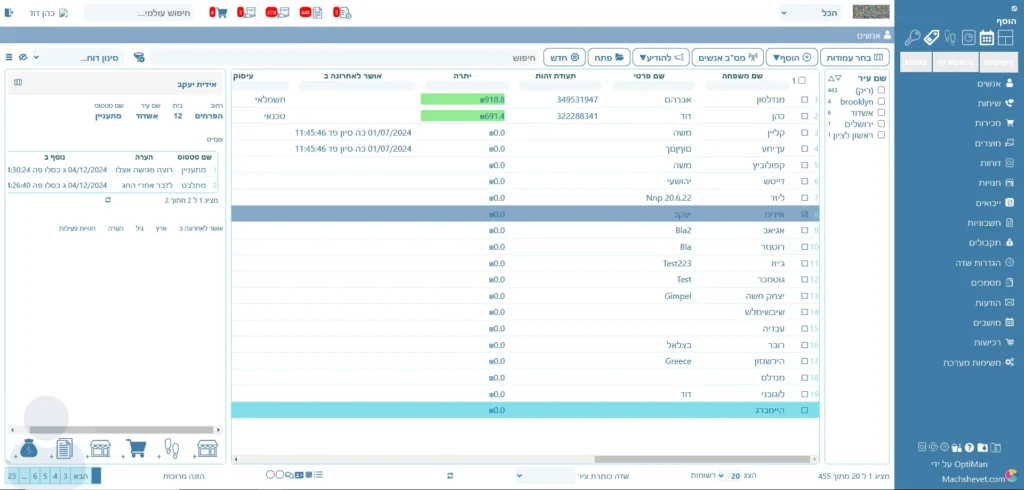
Task: Click the logout icon at top left
Action: (x=9, y=13)
